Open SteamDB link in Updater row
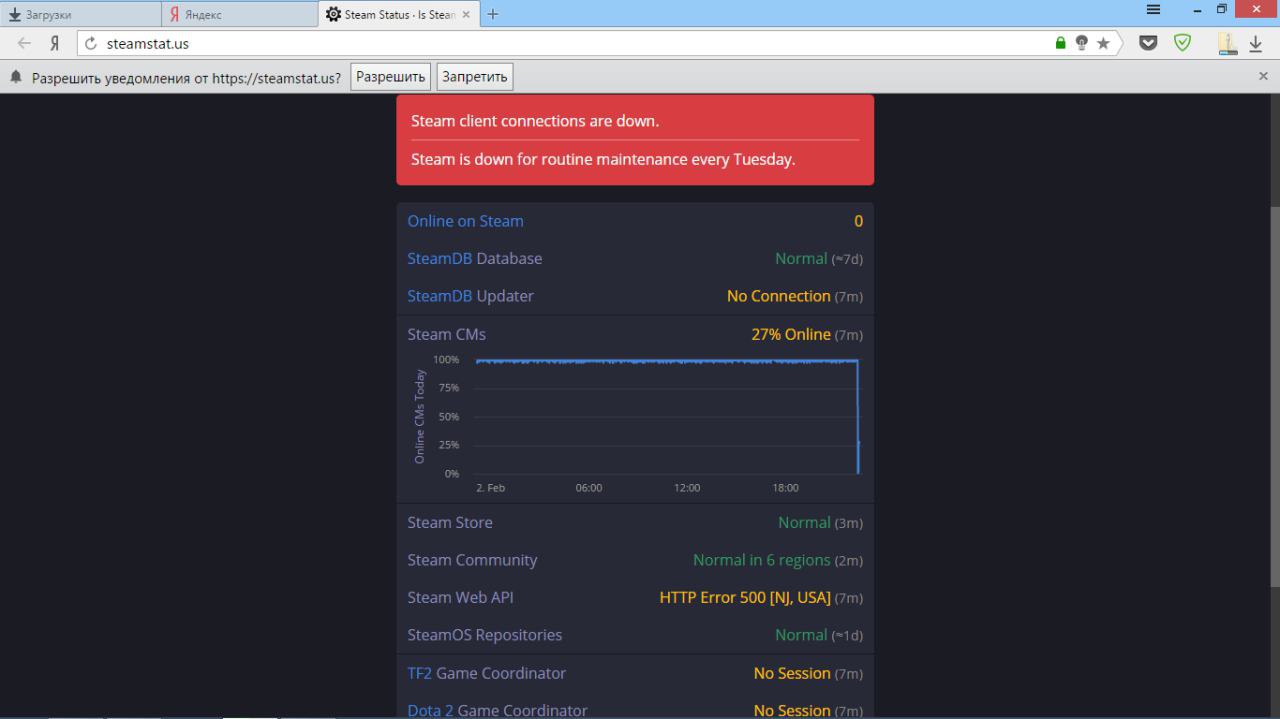The width and height of the screenshot is (1280, 719). (439, 296)
